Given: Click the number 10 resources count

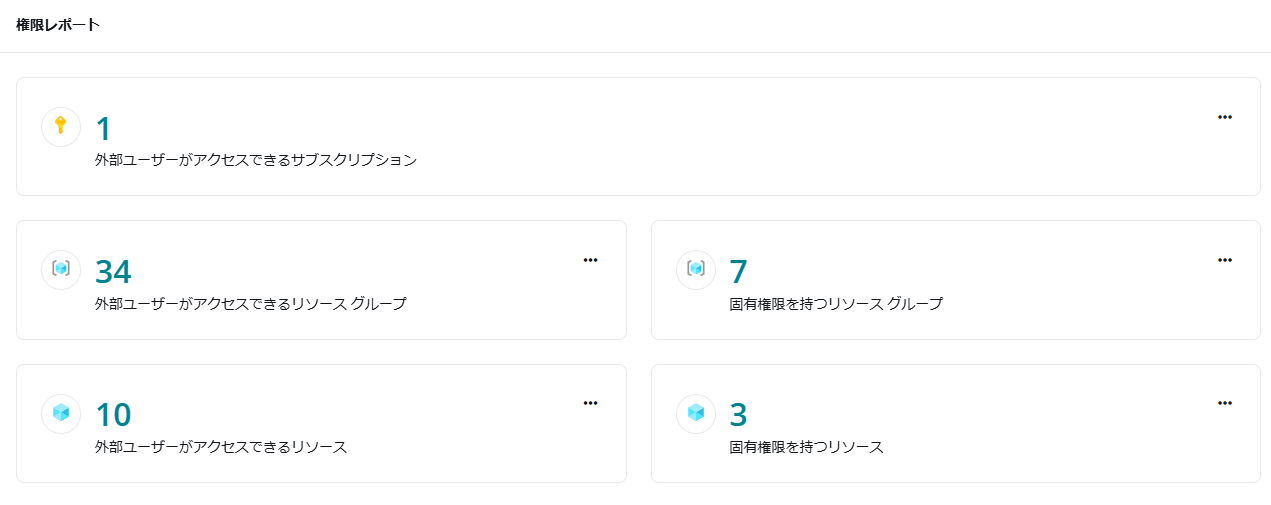Looking at the screenshot, I should [x=113, y=415].
